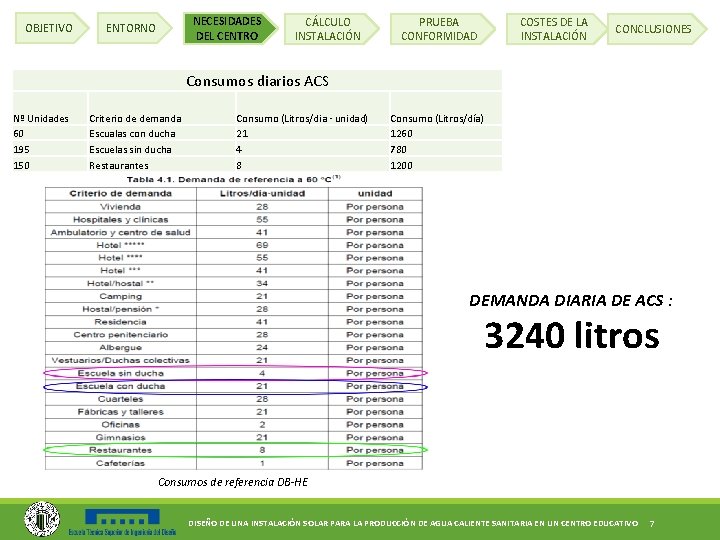Click 'Restaurantes' in the reference table
Image resolution: width=720 pixels, height=540 pixels.
point(120,450)
